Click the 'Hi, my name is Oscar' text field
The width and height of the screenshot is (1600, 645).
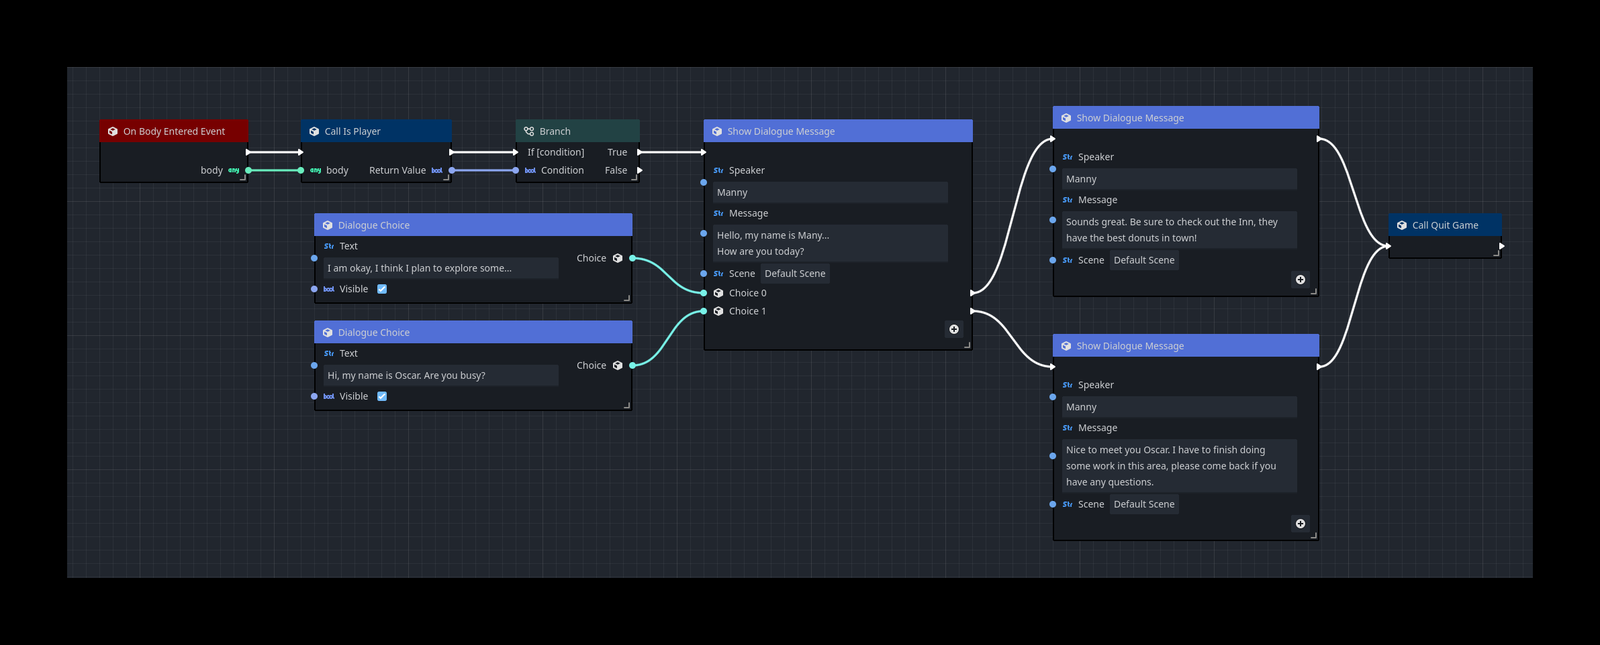(x=440, y=376)
